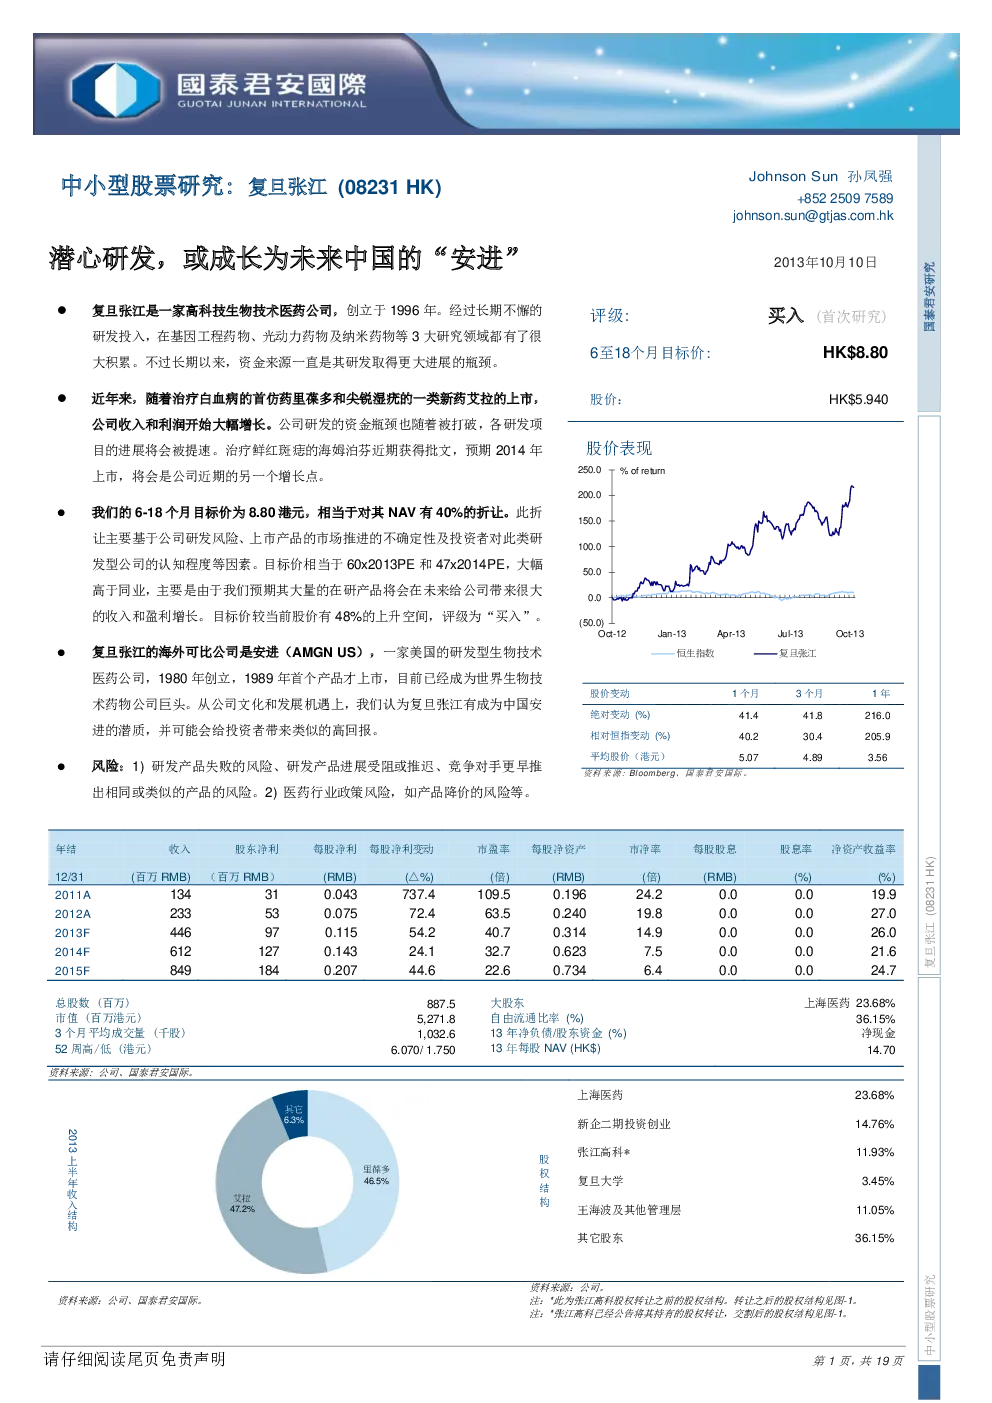
Task: Select the phone number +852 2509 7589
Action: coord(845,198)
